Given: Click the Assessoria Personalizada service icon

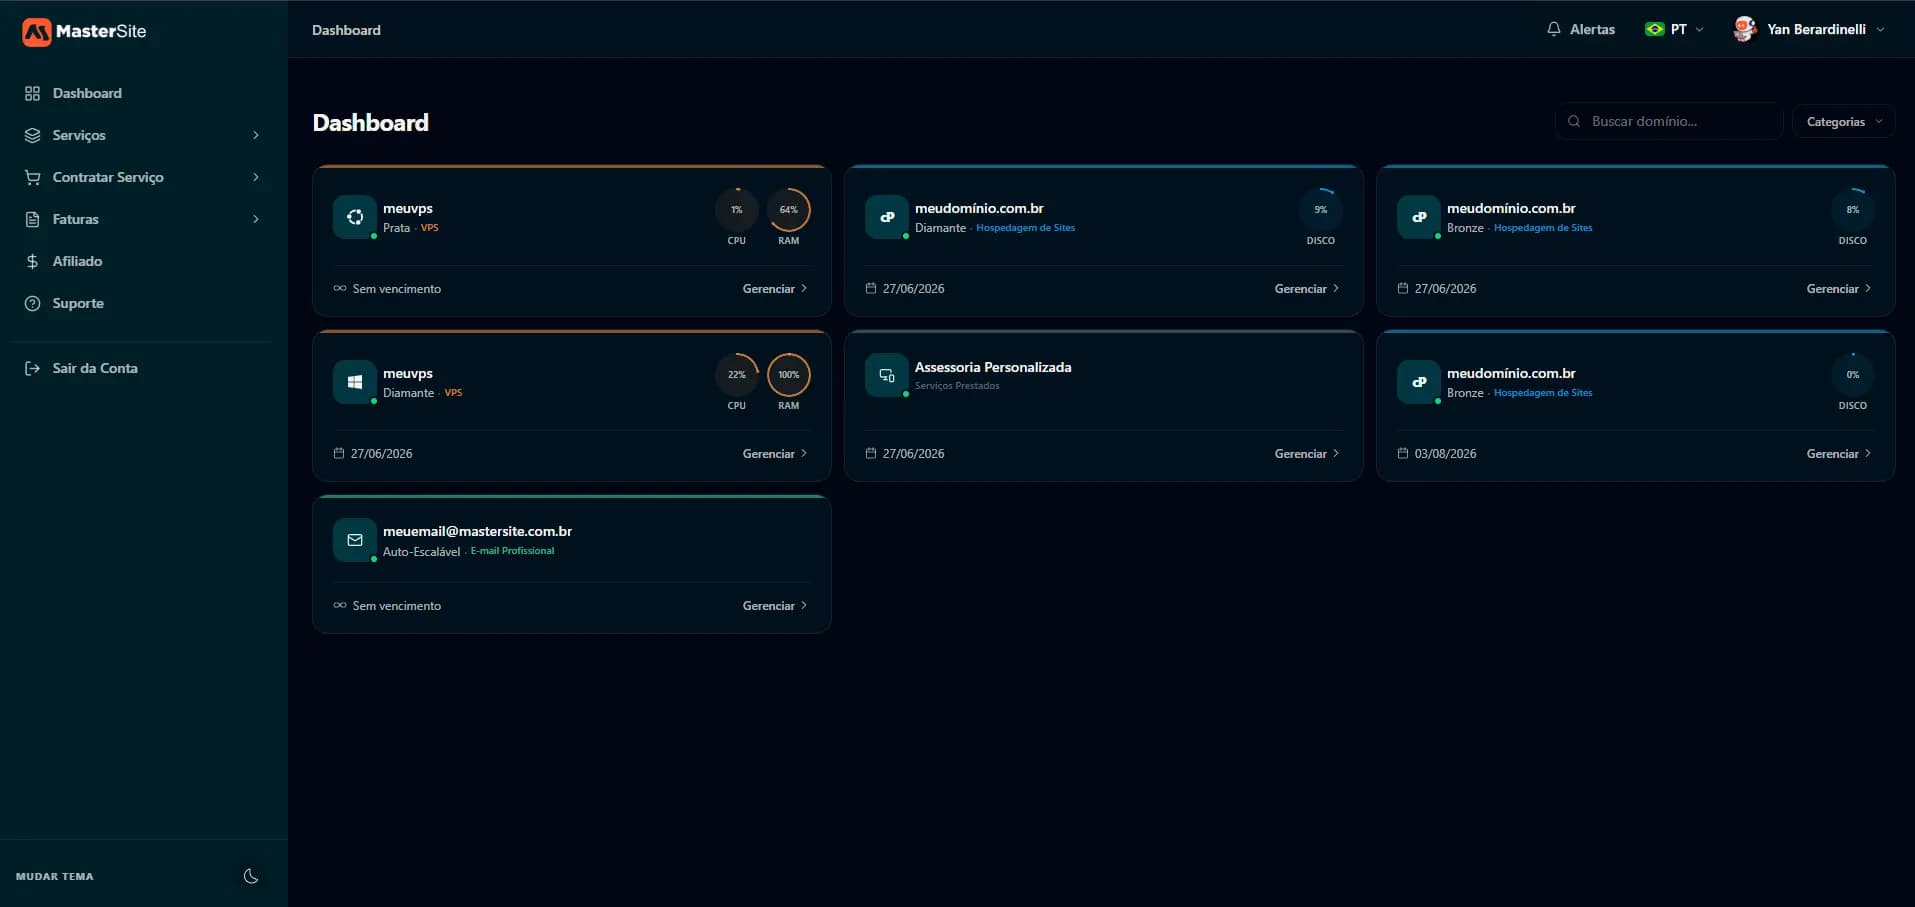Looking at the screenshot, I should click(886, 376).
